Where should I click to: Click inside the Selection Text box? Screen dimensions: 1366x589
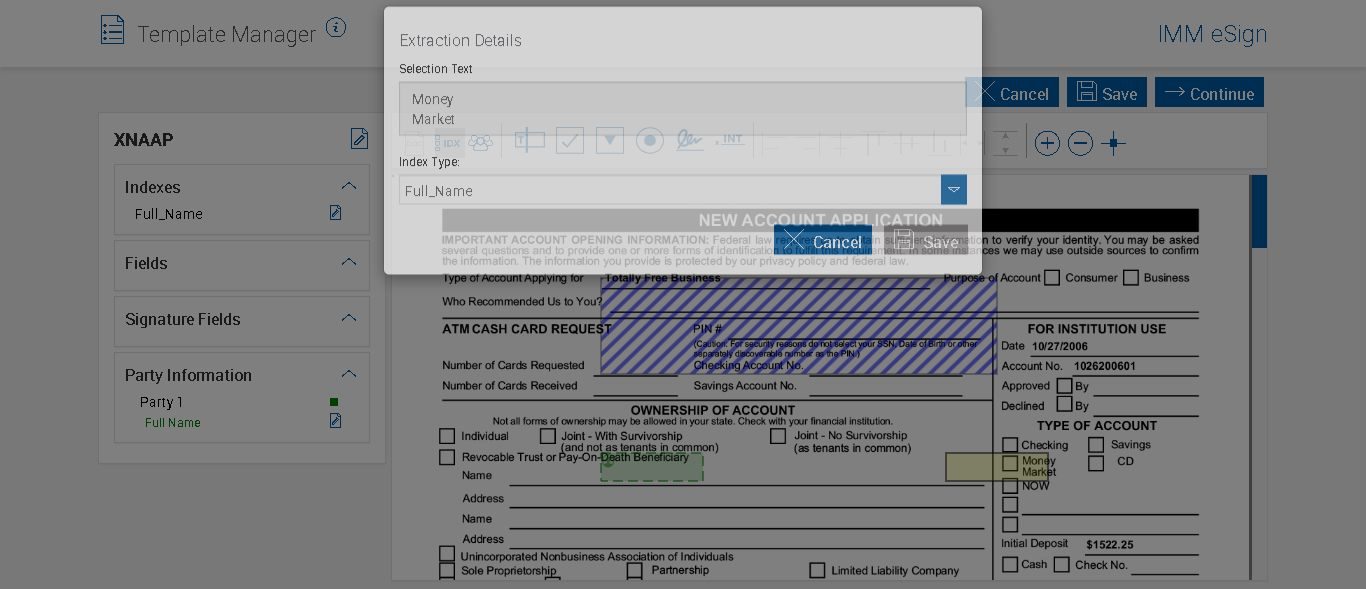coord(682,109)
